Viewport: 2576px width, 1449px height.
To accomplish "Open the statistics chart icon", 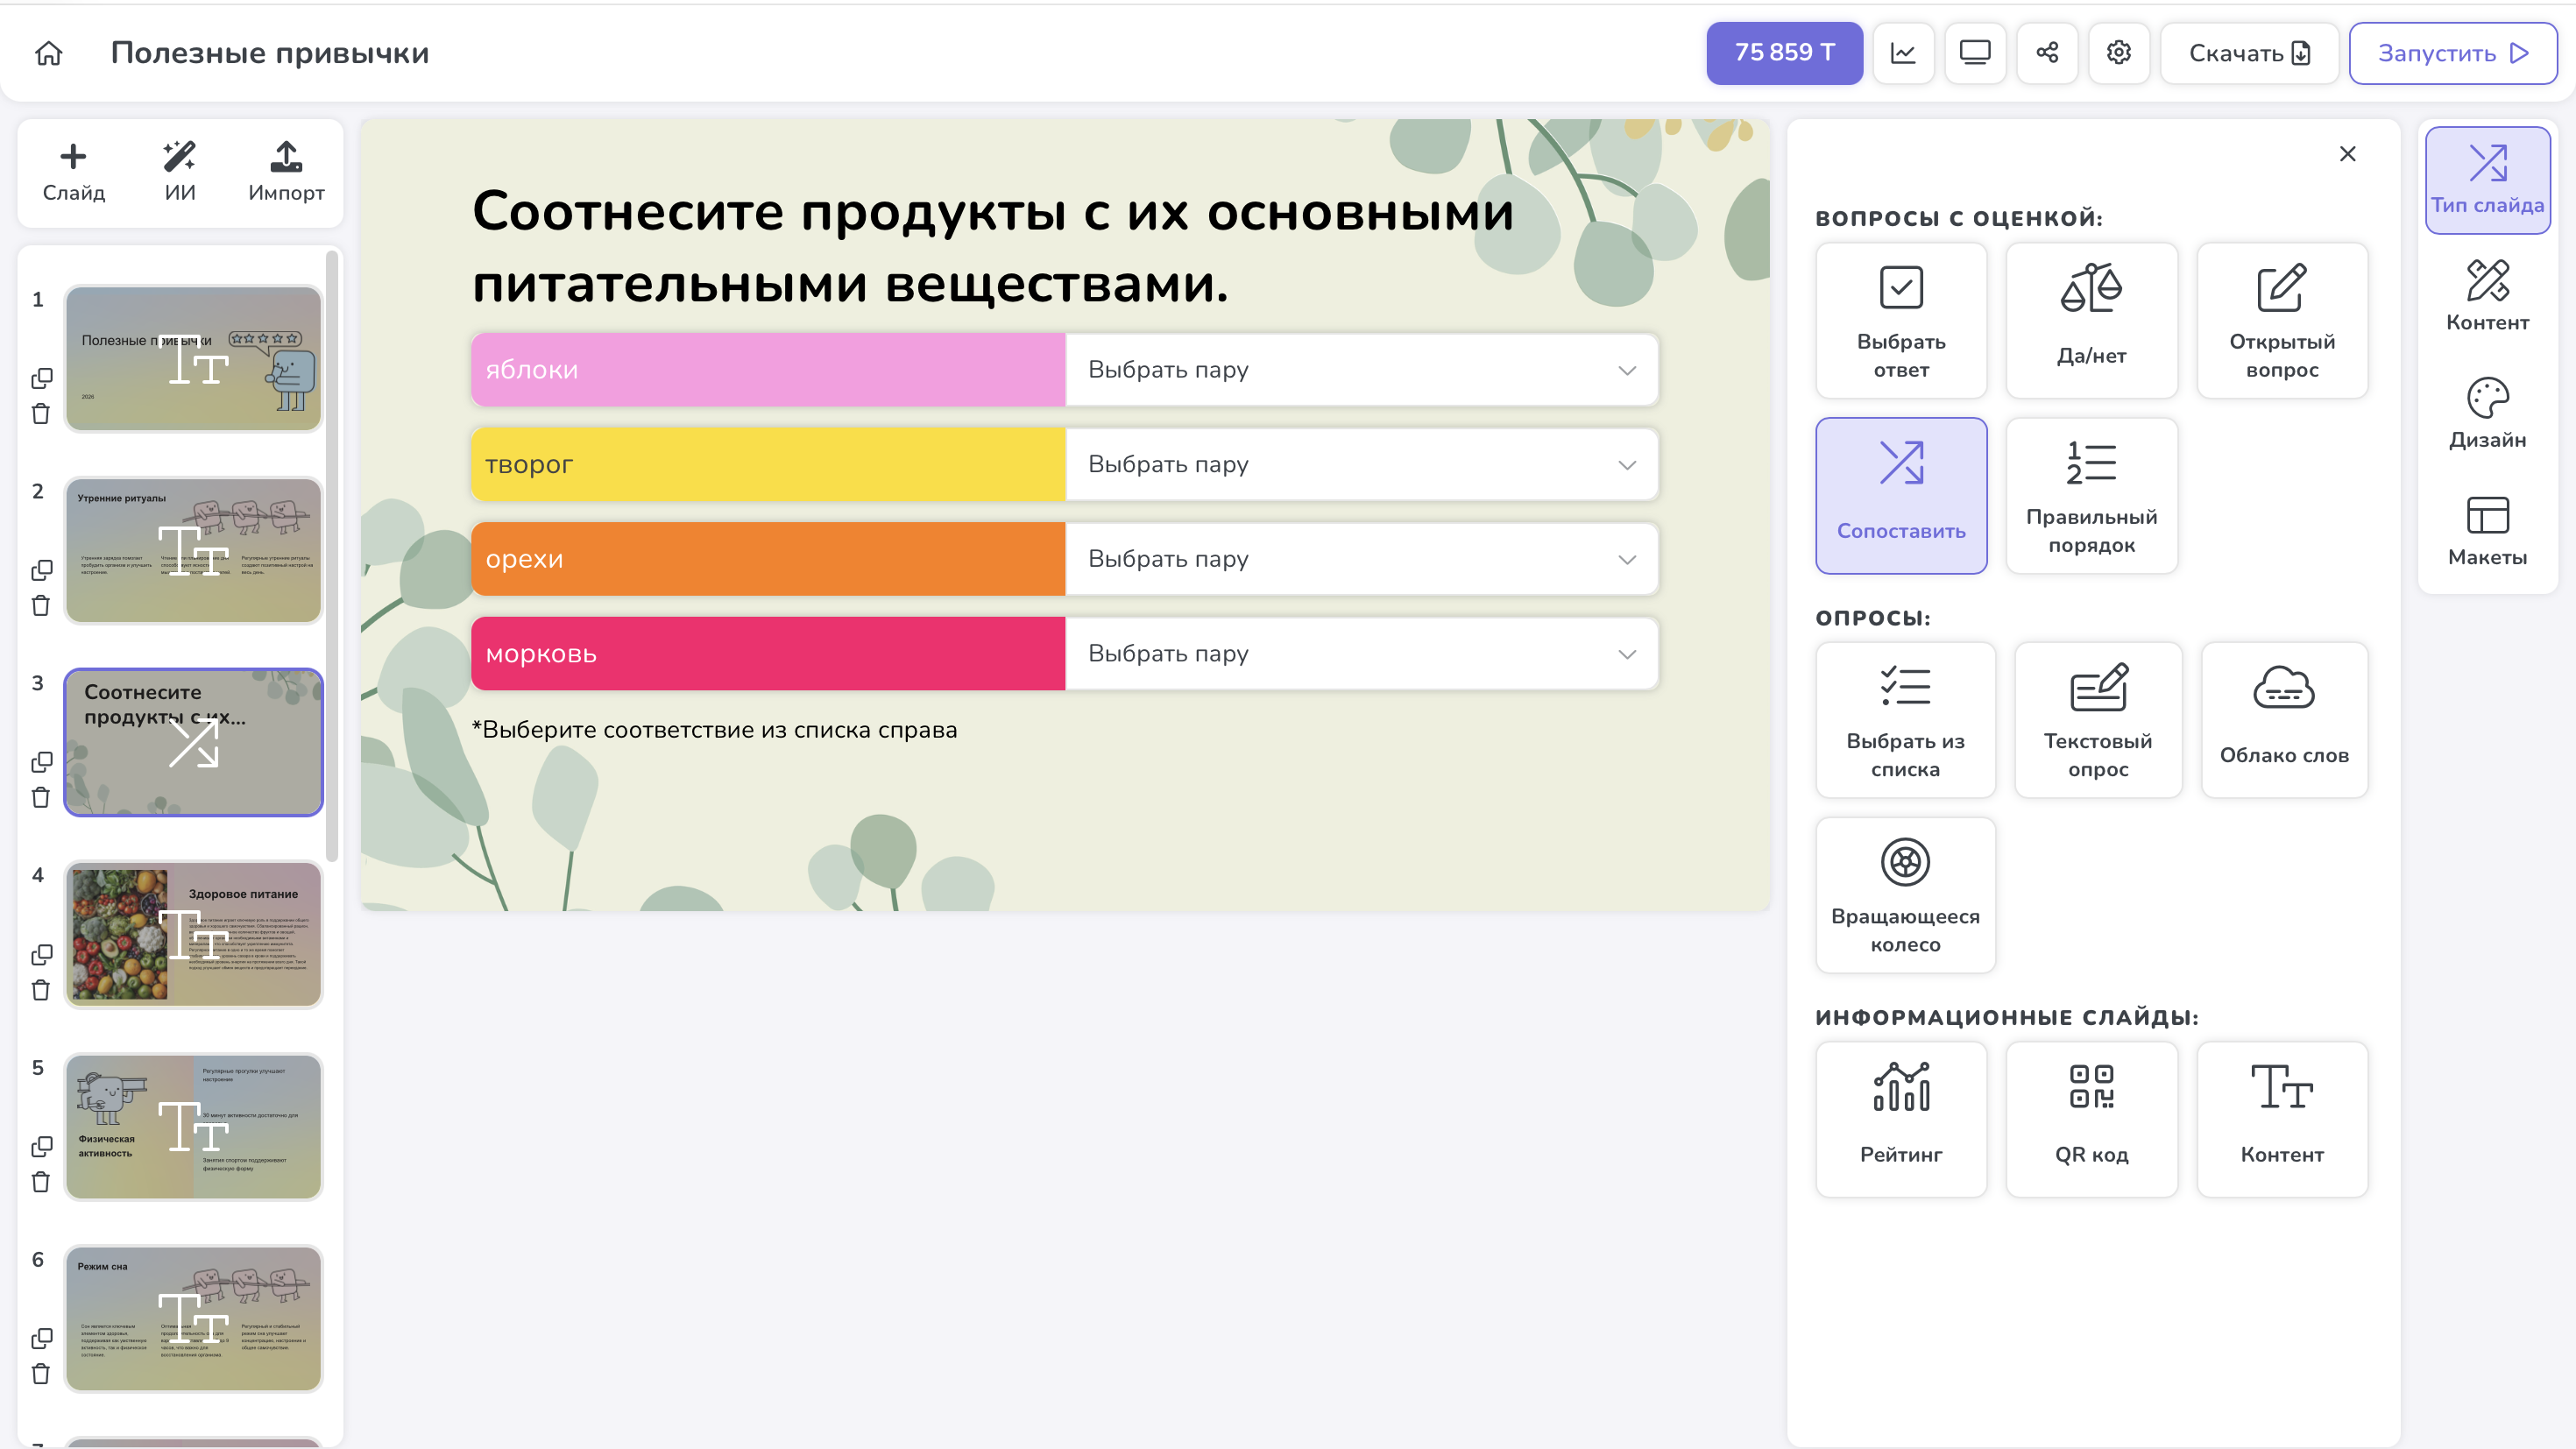I will click(1903, 53).
